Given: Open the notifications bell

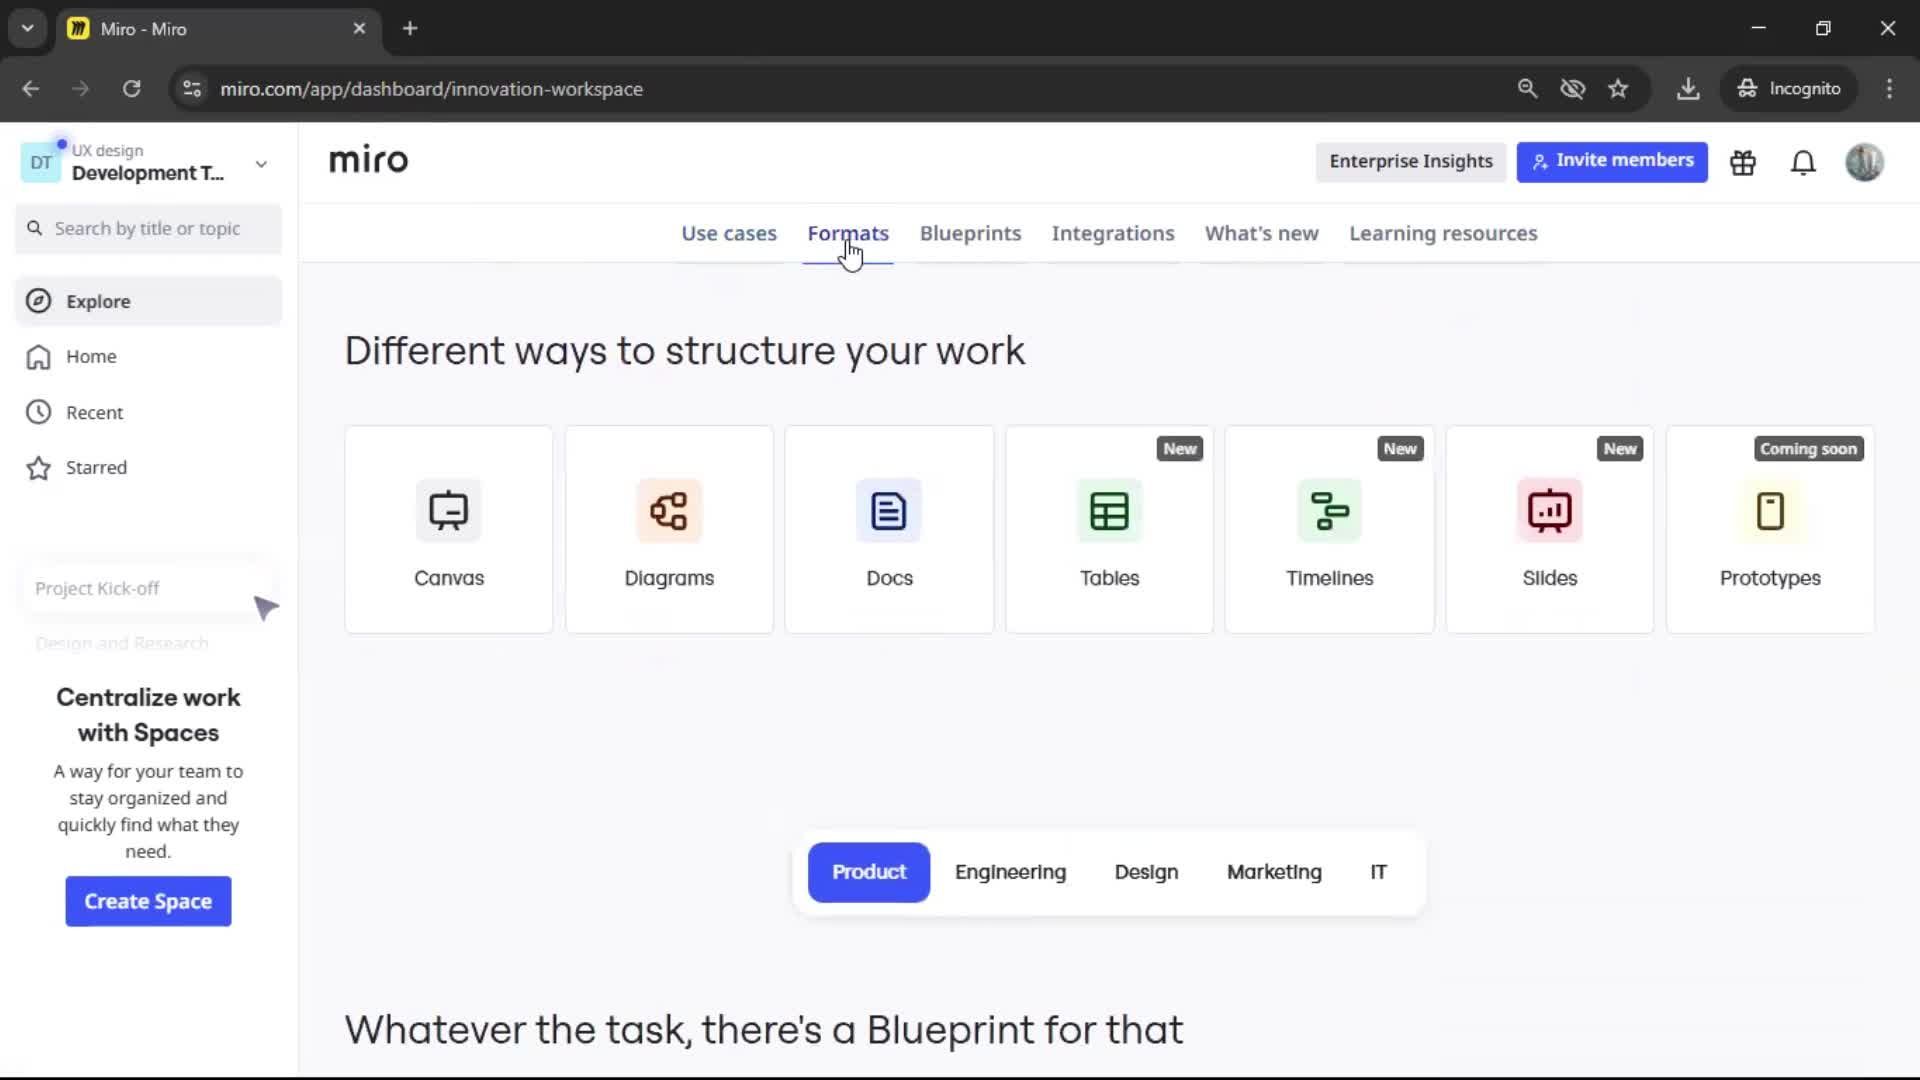Looking at the screenshot, I should click(1803, 162).
